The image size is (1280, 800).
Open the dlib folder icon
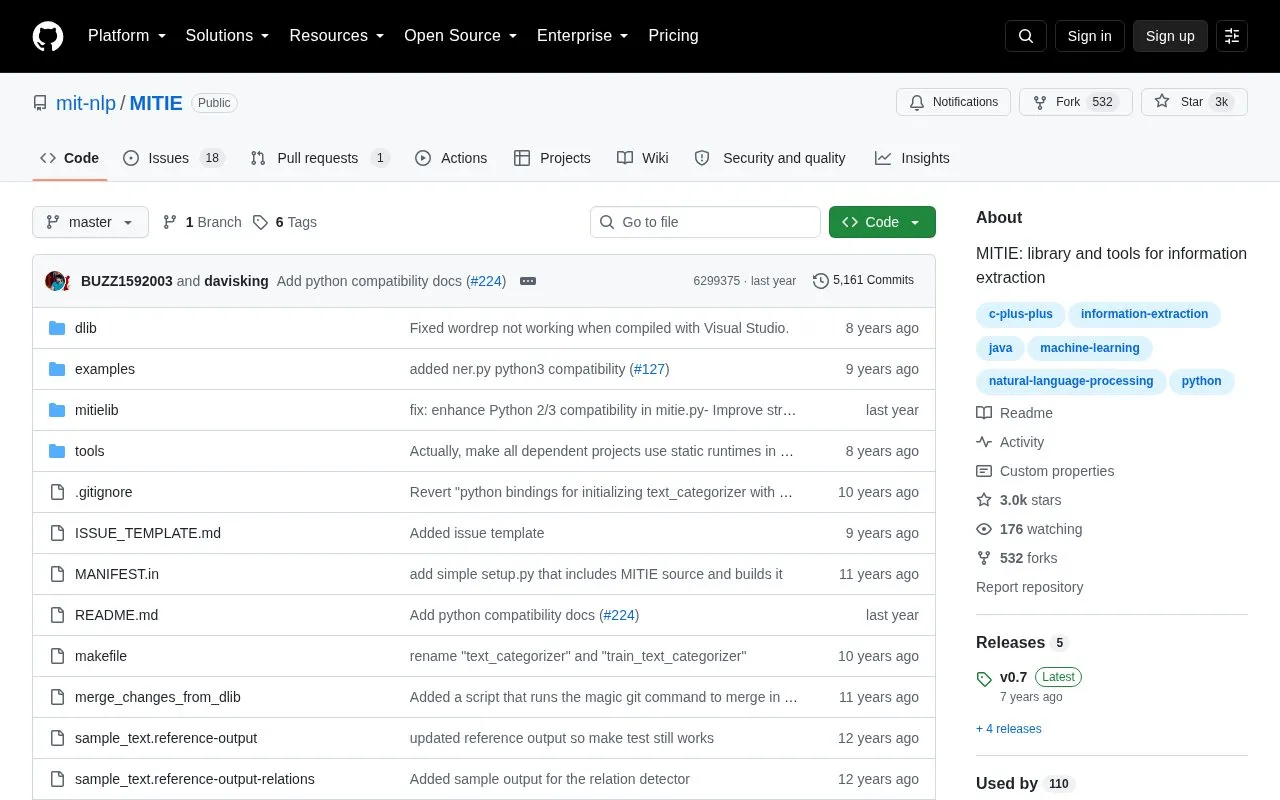coord(57,328)
